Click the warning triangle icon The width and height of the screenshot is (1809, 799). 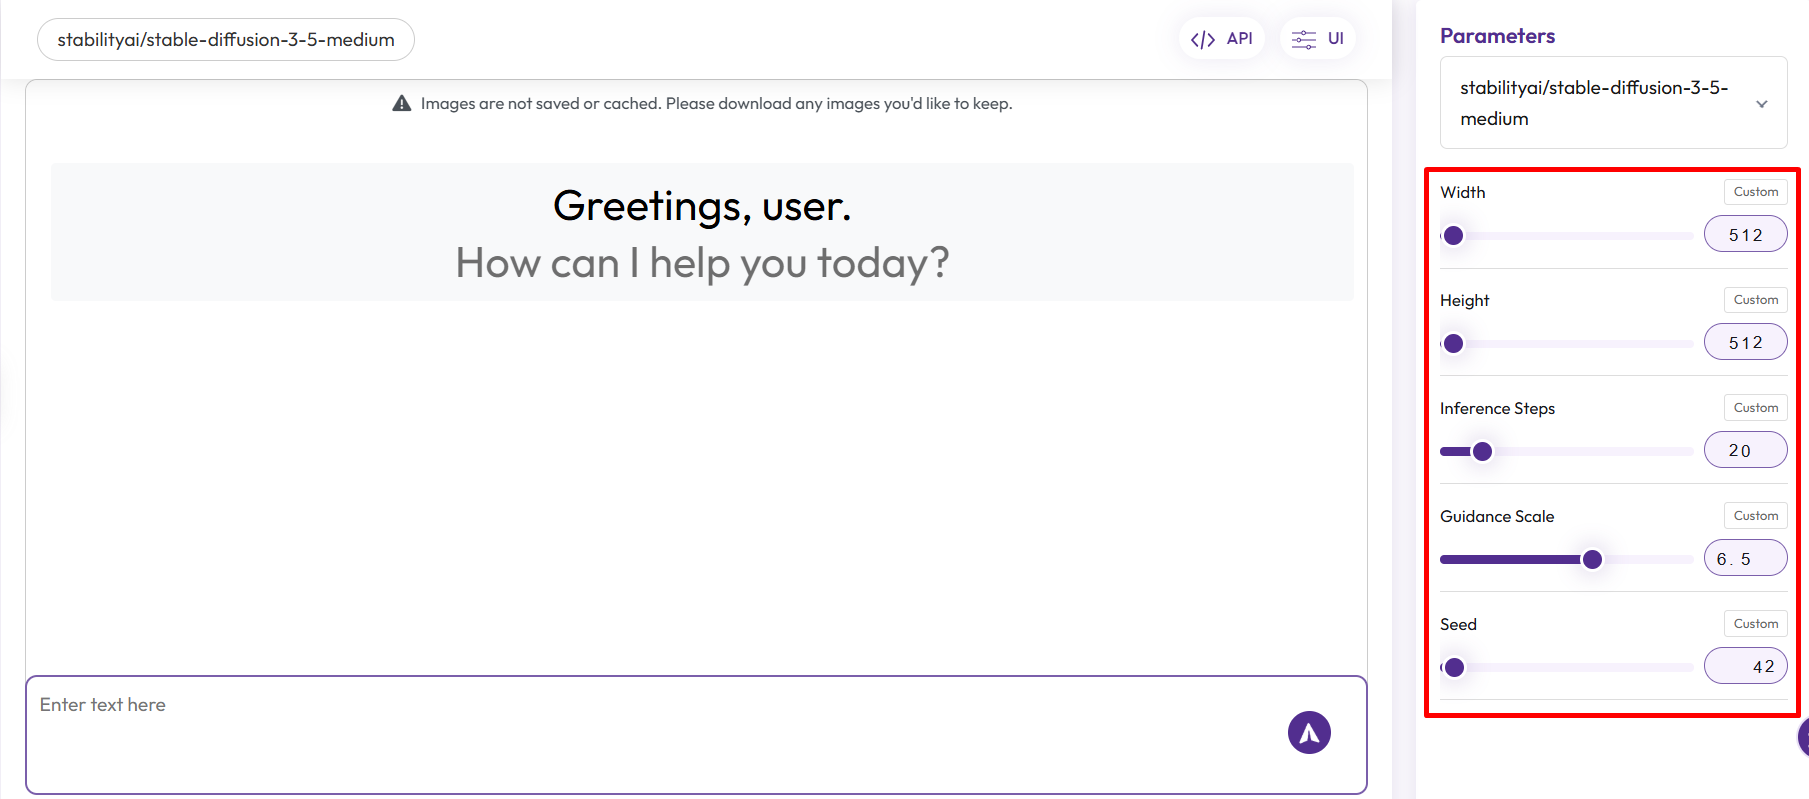[x=402, y=104]
